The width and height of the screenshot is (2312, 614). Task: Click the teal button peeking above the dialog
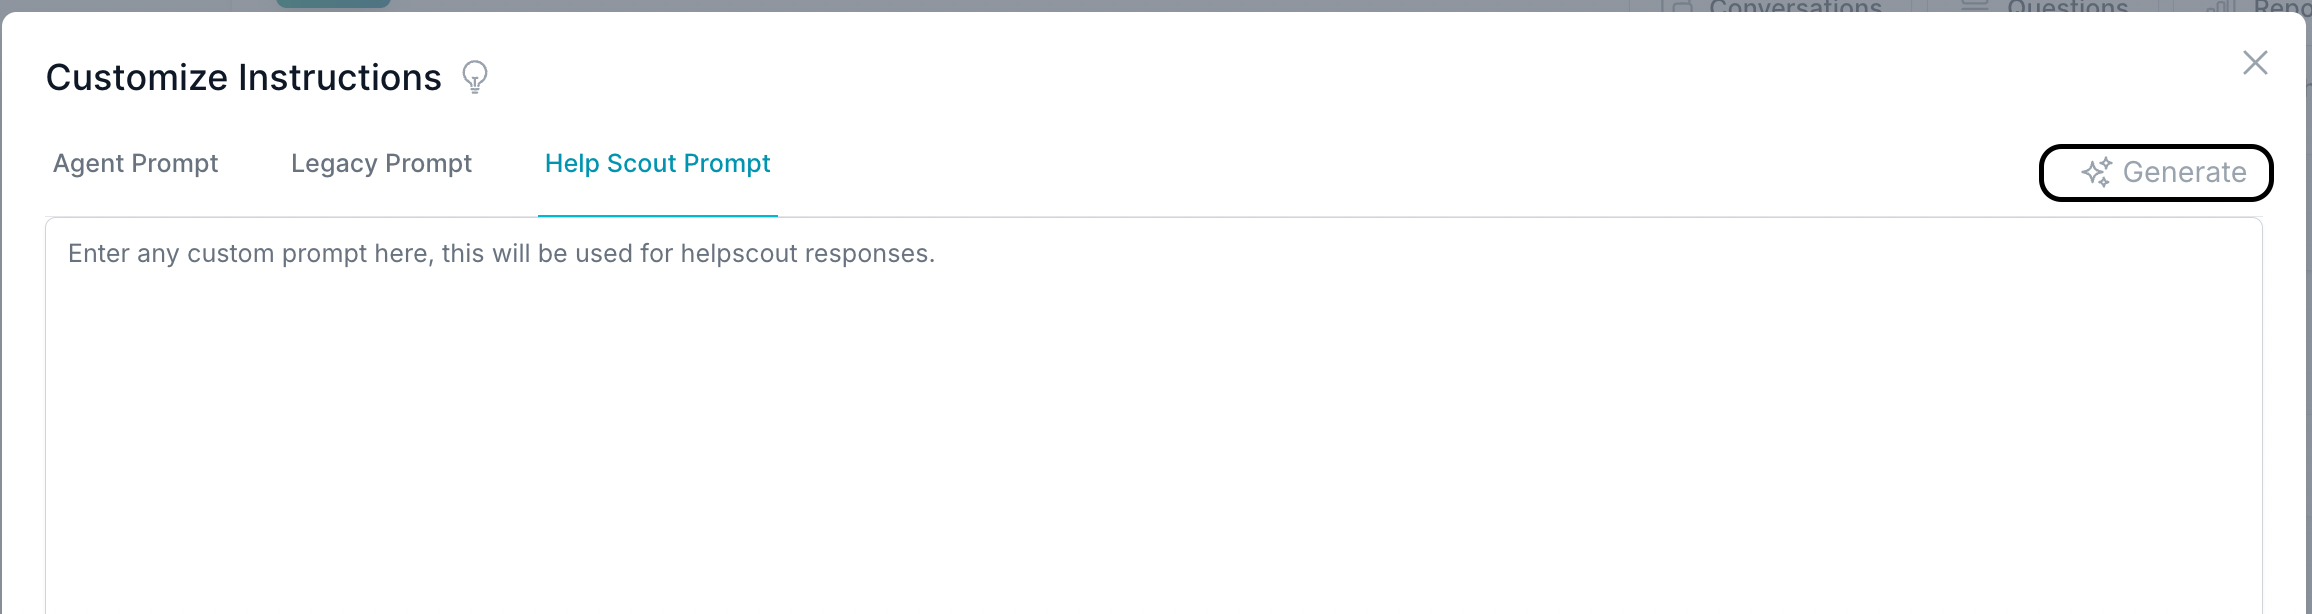[x=333, y=3]
